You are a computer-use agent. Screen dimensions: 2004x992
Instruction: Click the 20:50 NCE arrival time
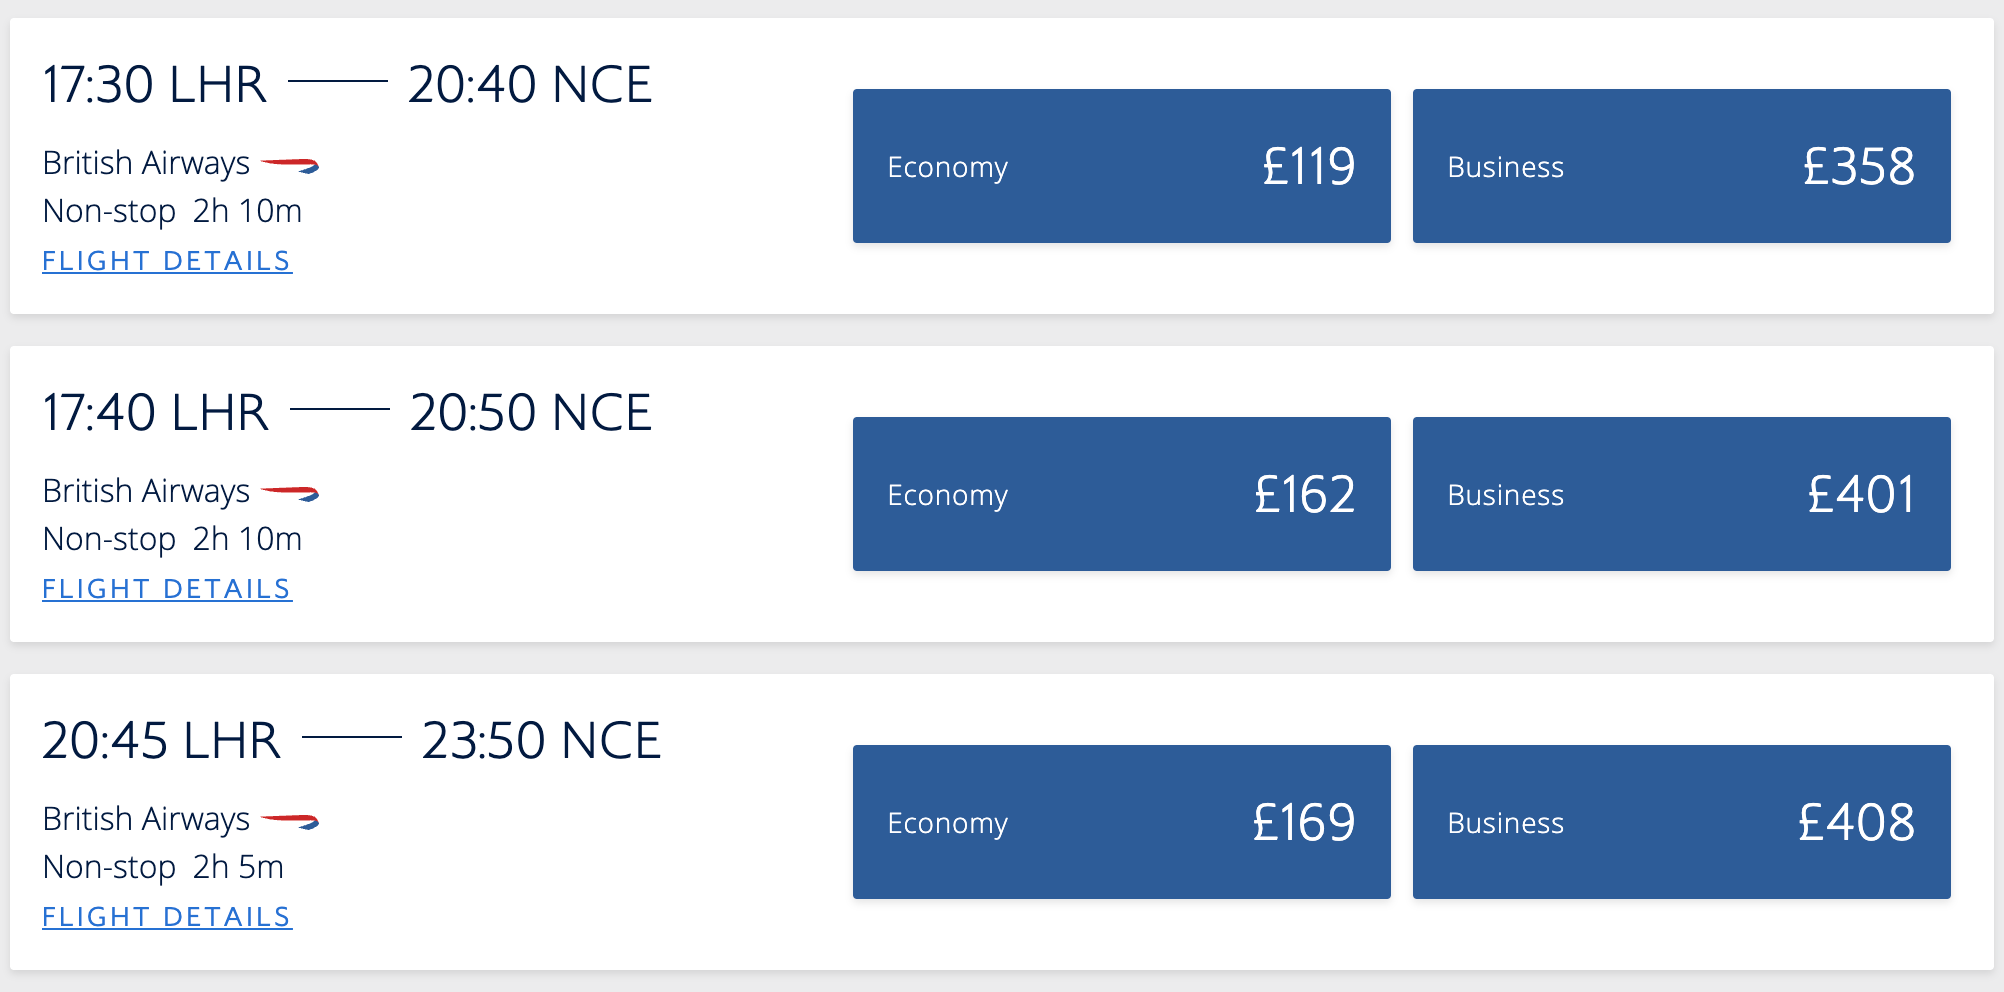coord(531,412)
